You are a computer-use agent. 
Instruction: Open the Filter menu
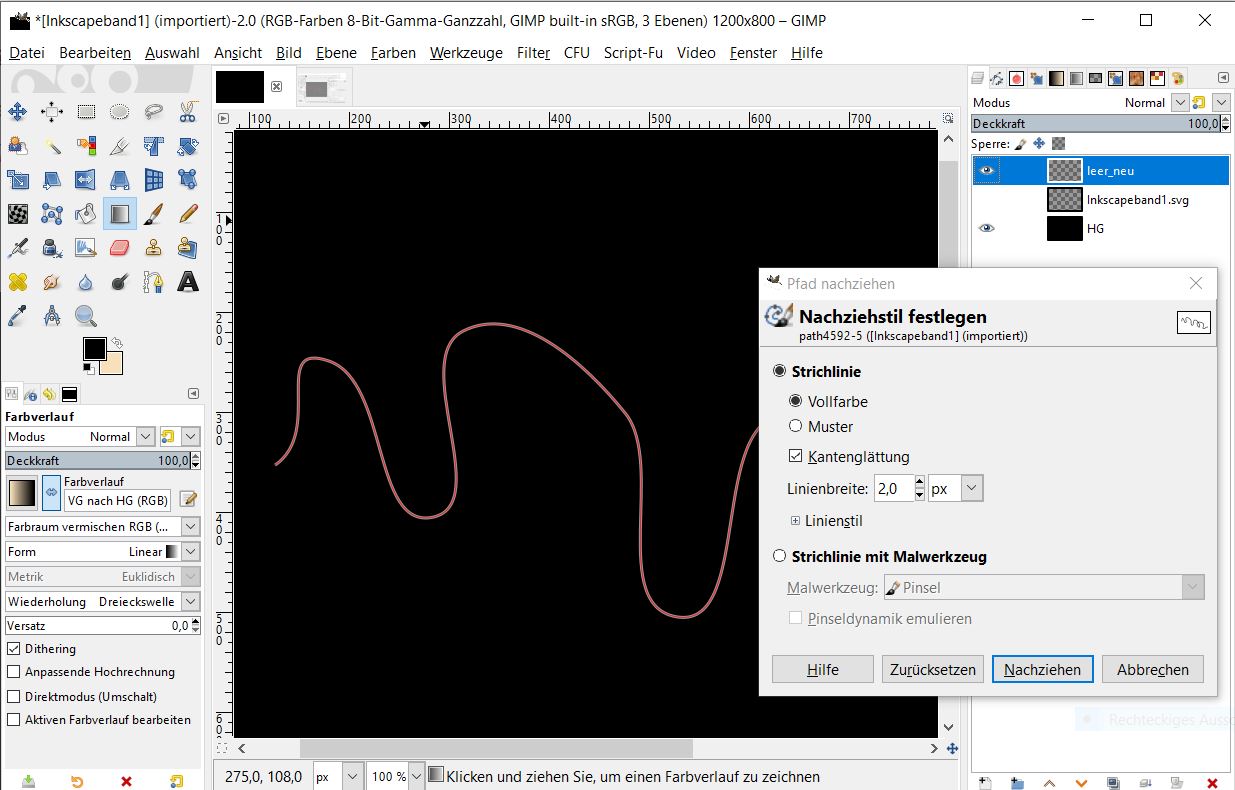(533, 53)
